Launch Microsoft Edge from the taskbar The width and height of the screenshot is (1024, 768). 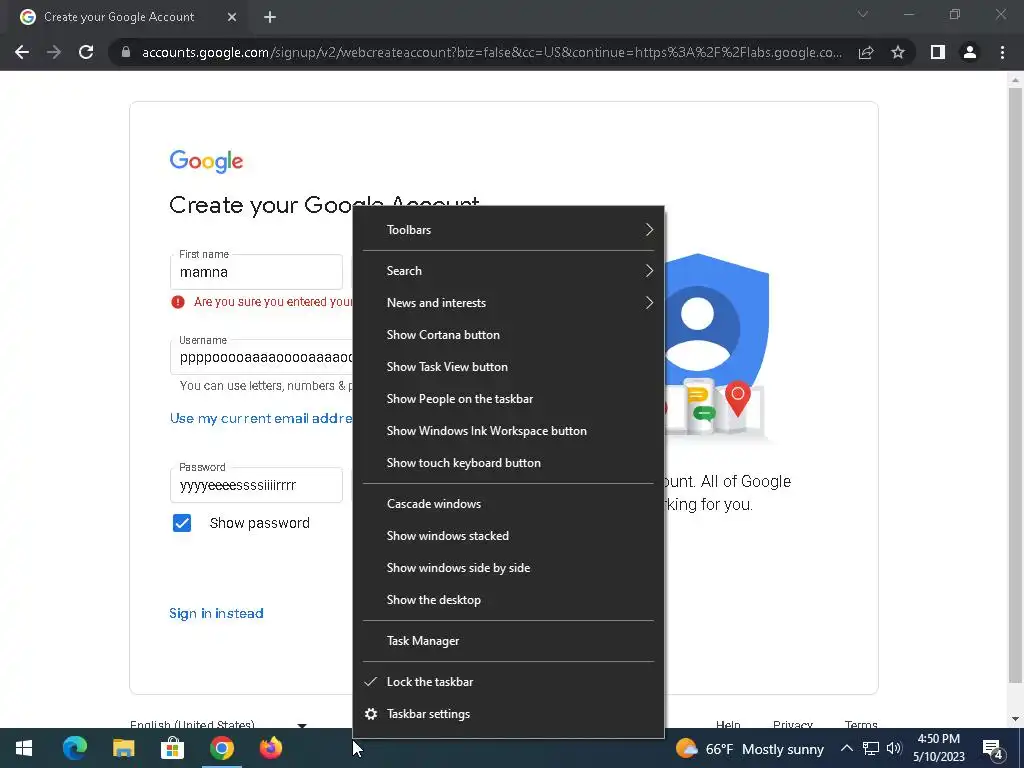coord(74,748)
